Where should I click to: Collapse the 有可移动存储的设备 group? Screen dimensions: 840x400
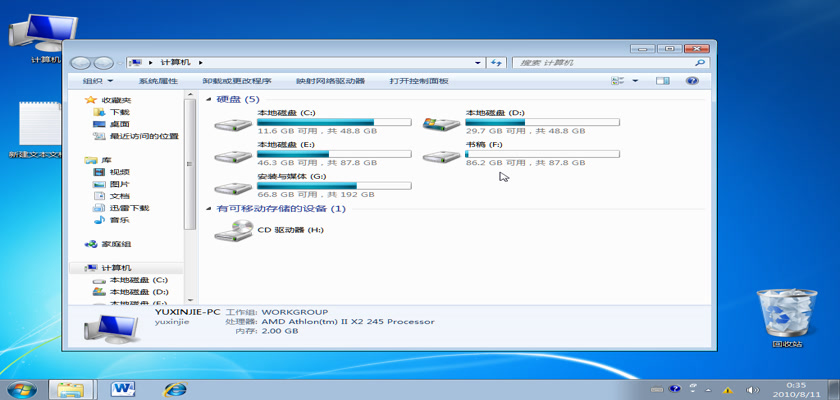209,209
